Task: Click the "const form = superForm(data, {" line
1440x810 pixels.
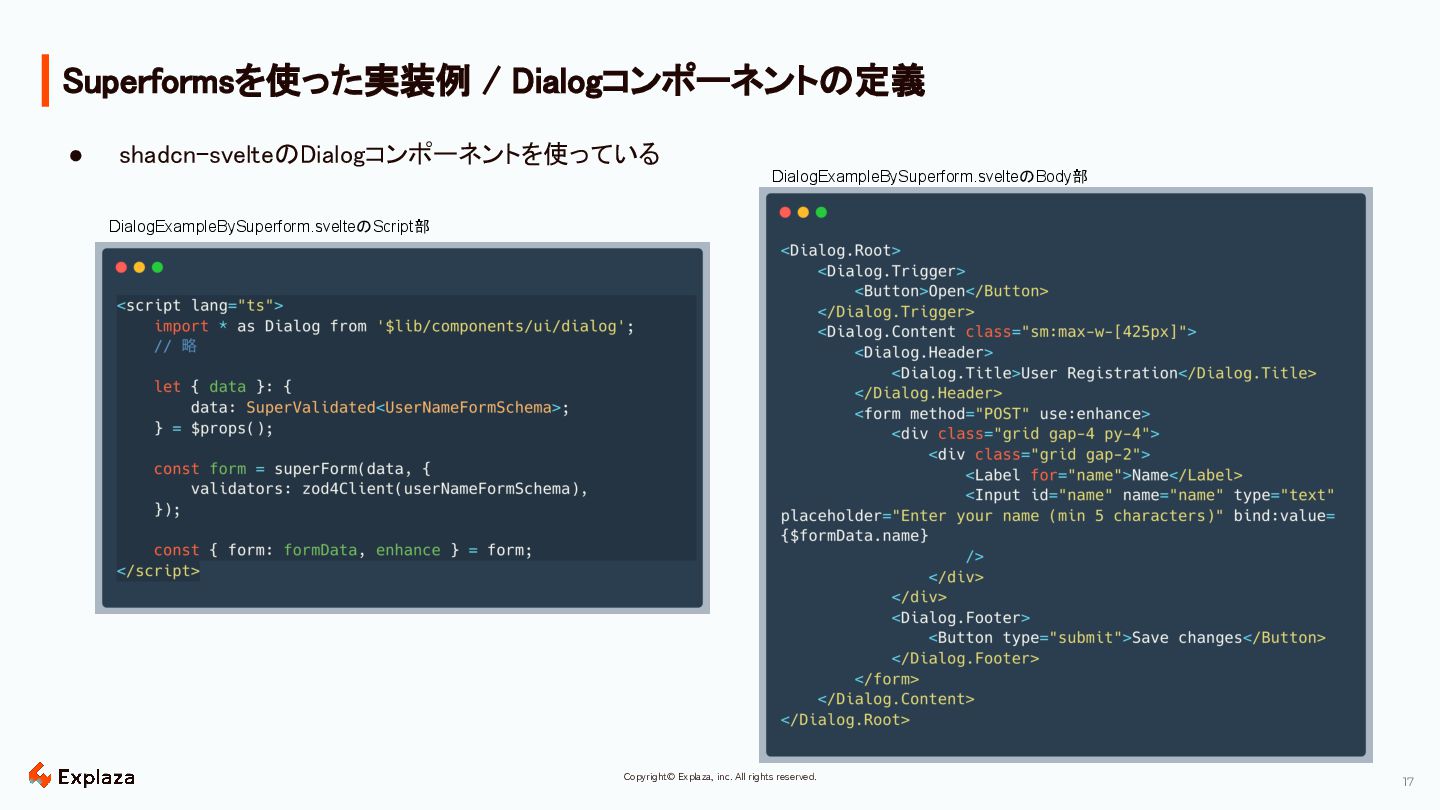Action: pos(292,469)
